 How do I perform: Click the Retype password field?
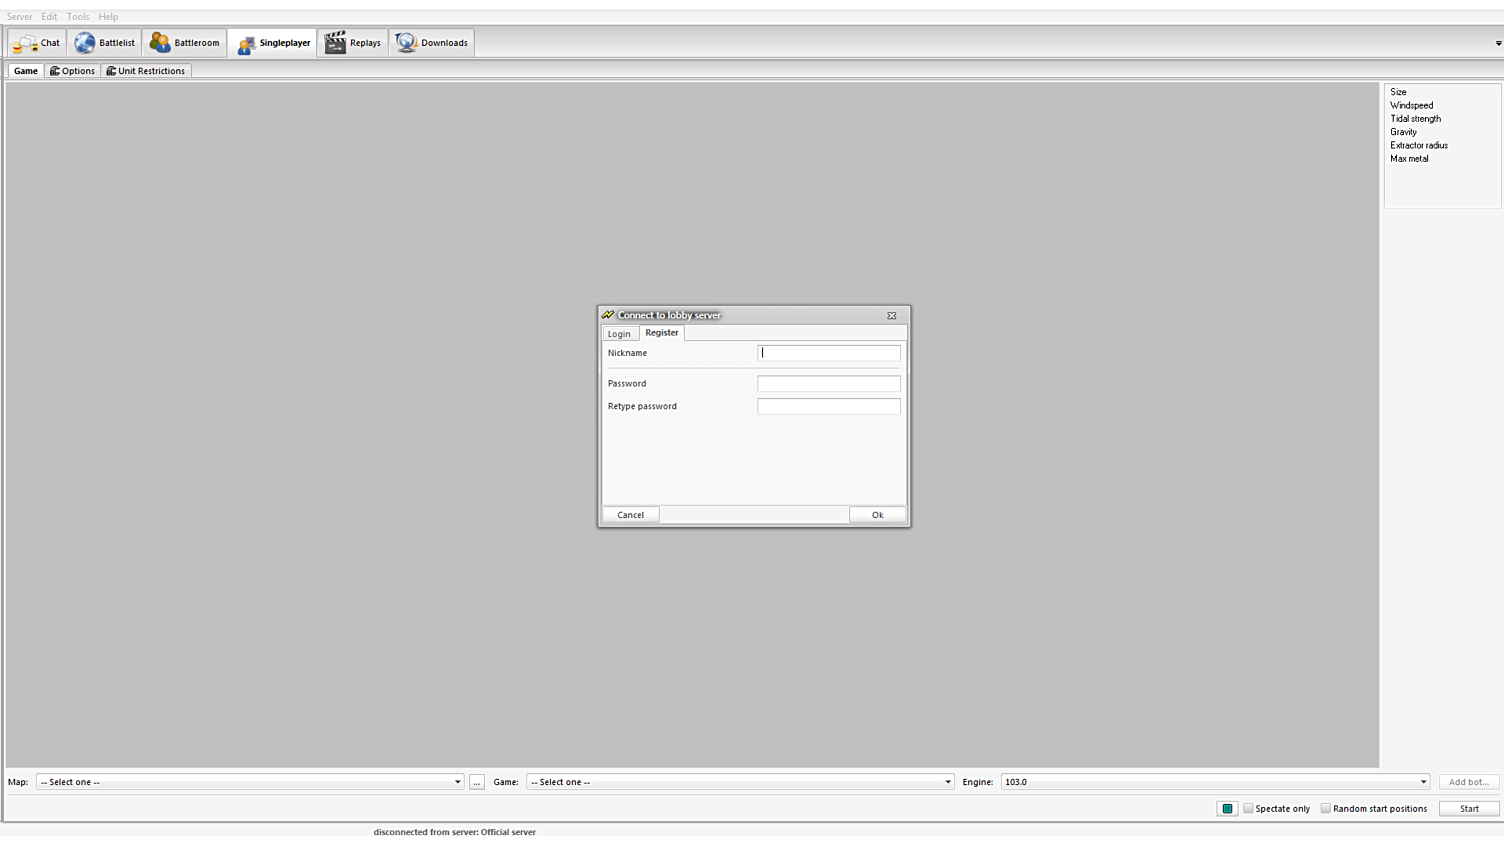click(828, 406)
